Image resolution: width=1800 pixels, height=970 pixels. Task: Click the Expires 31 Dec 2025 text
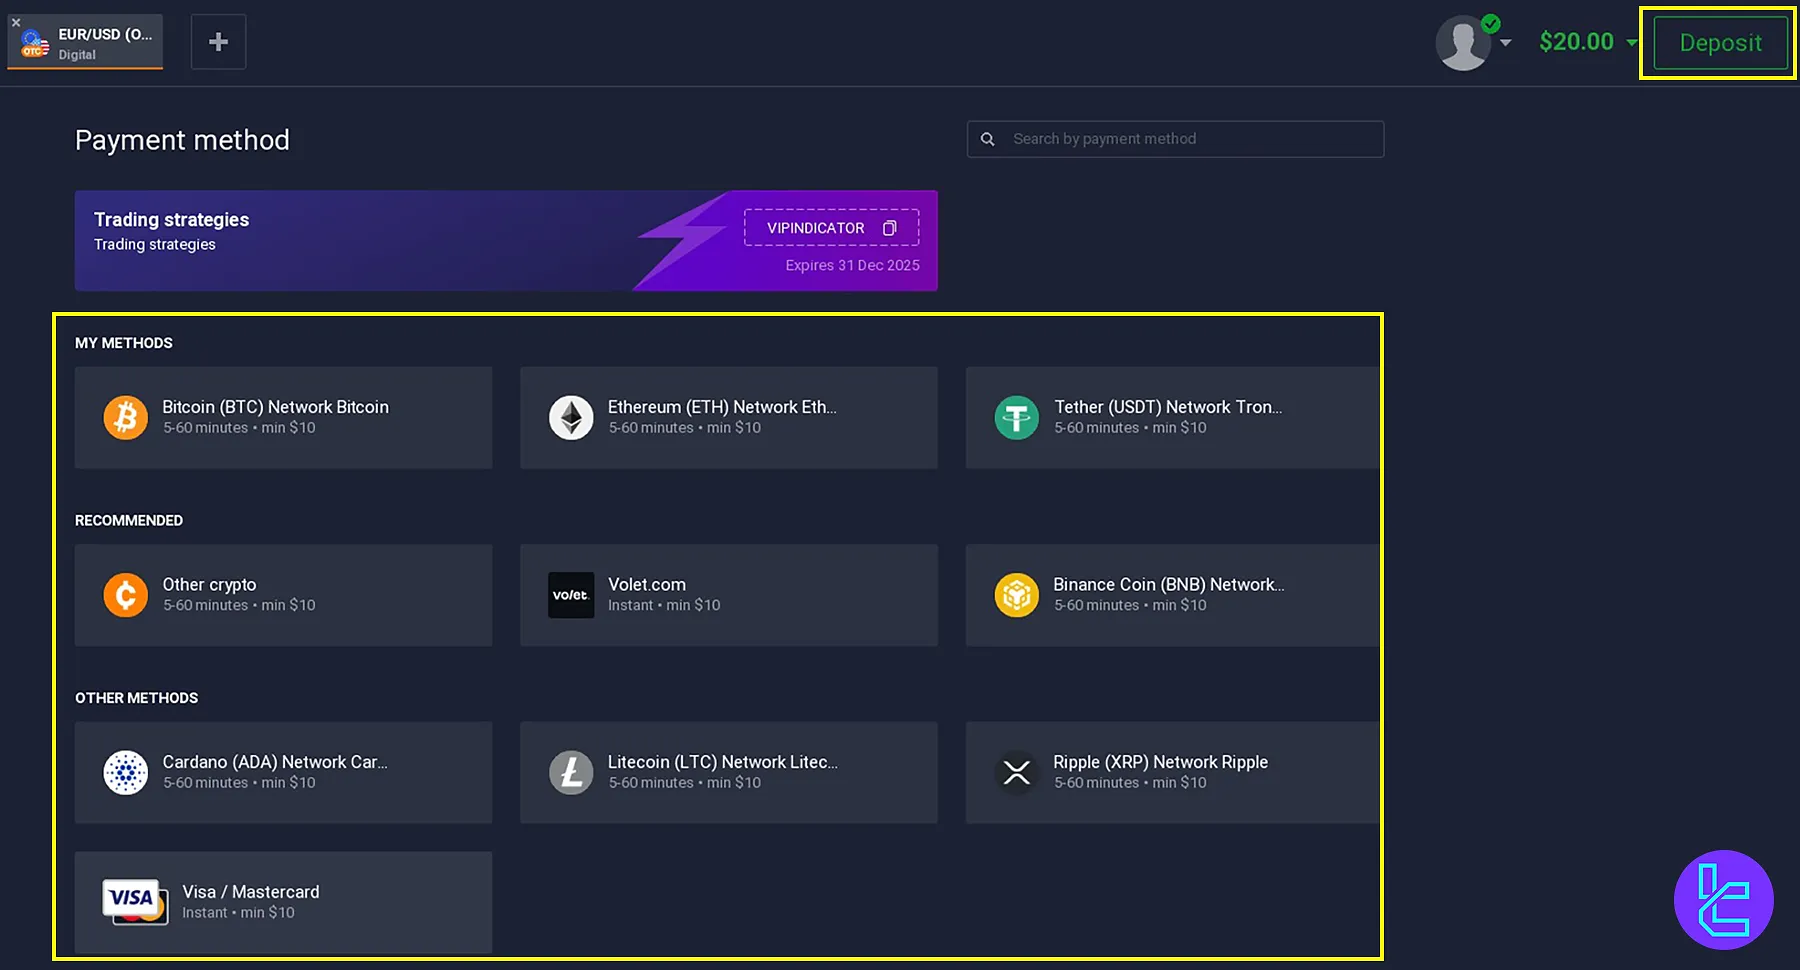[x=852, y=265]
